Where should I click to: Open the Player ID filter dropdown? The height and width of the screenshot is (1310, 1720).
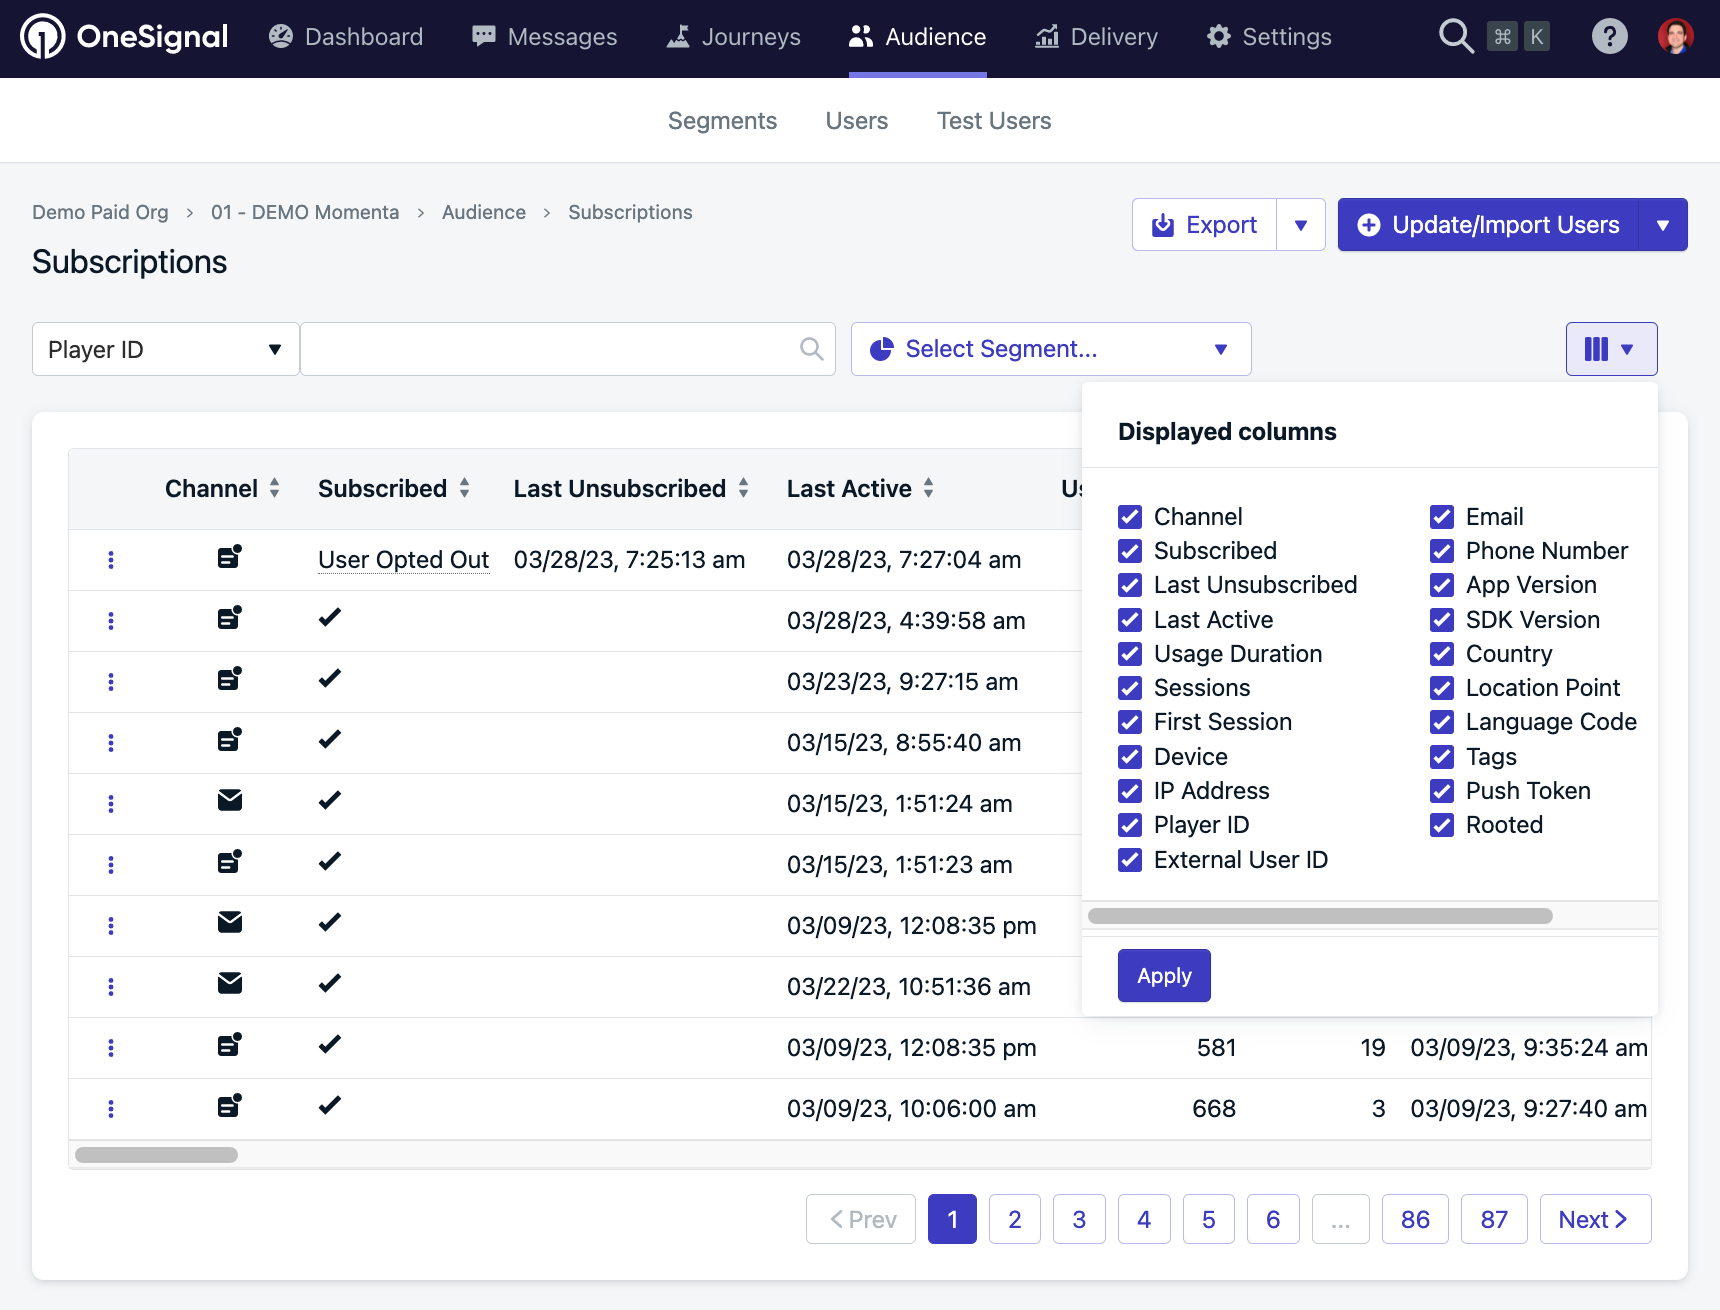[165, 349]
